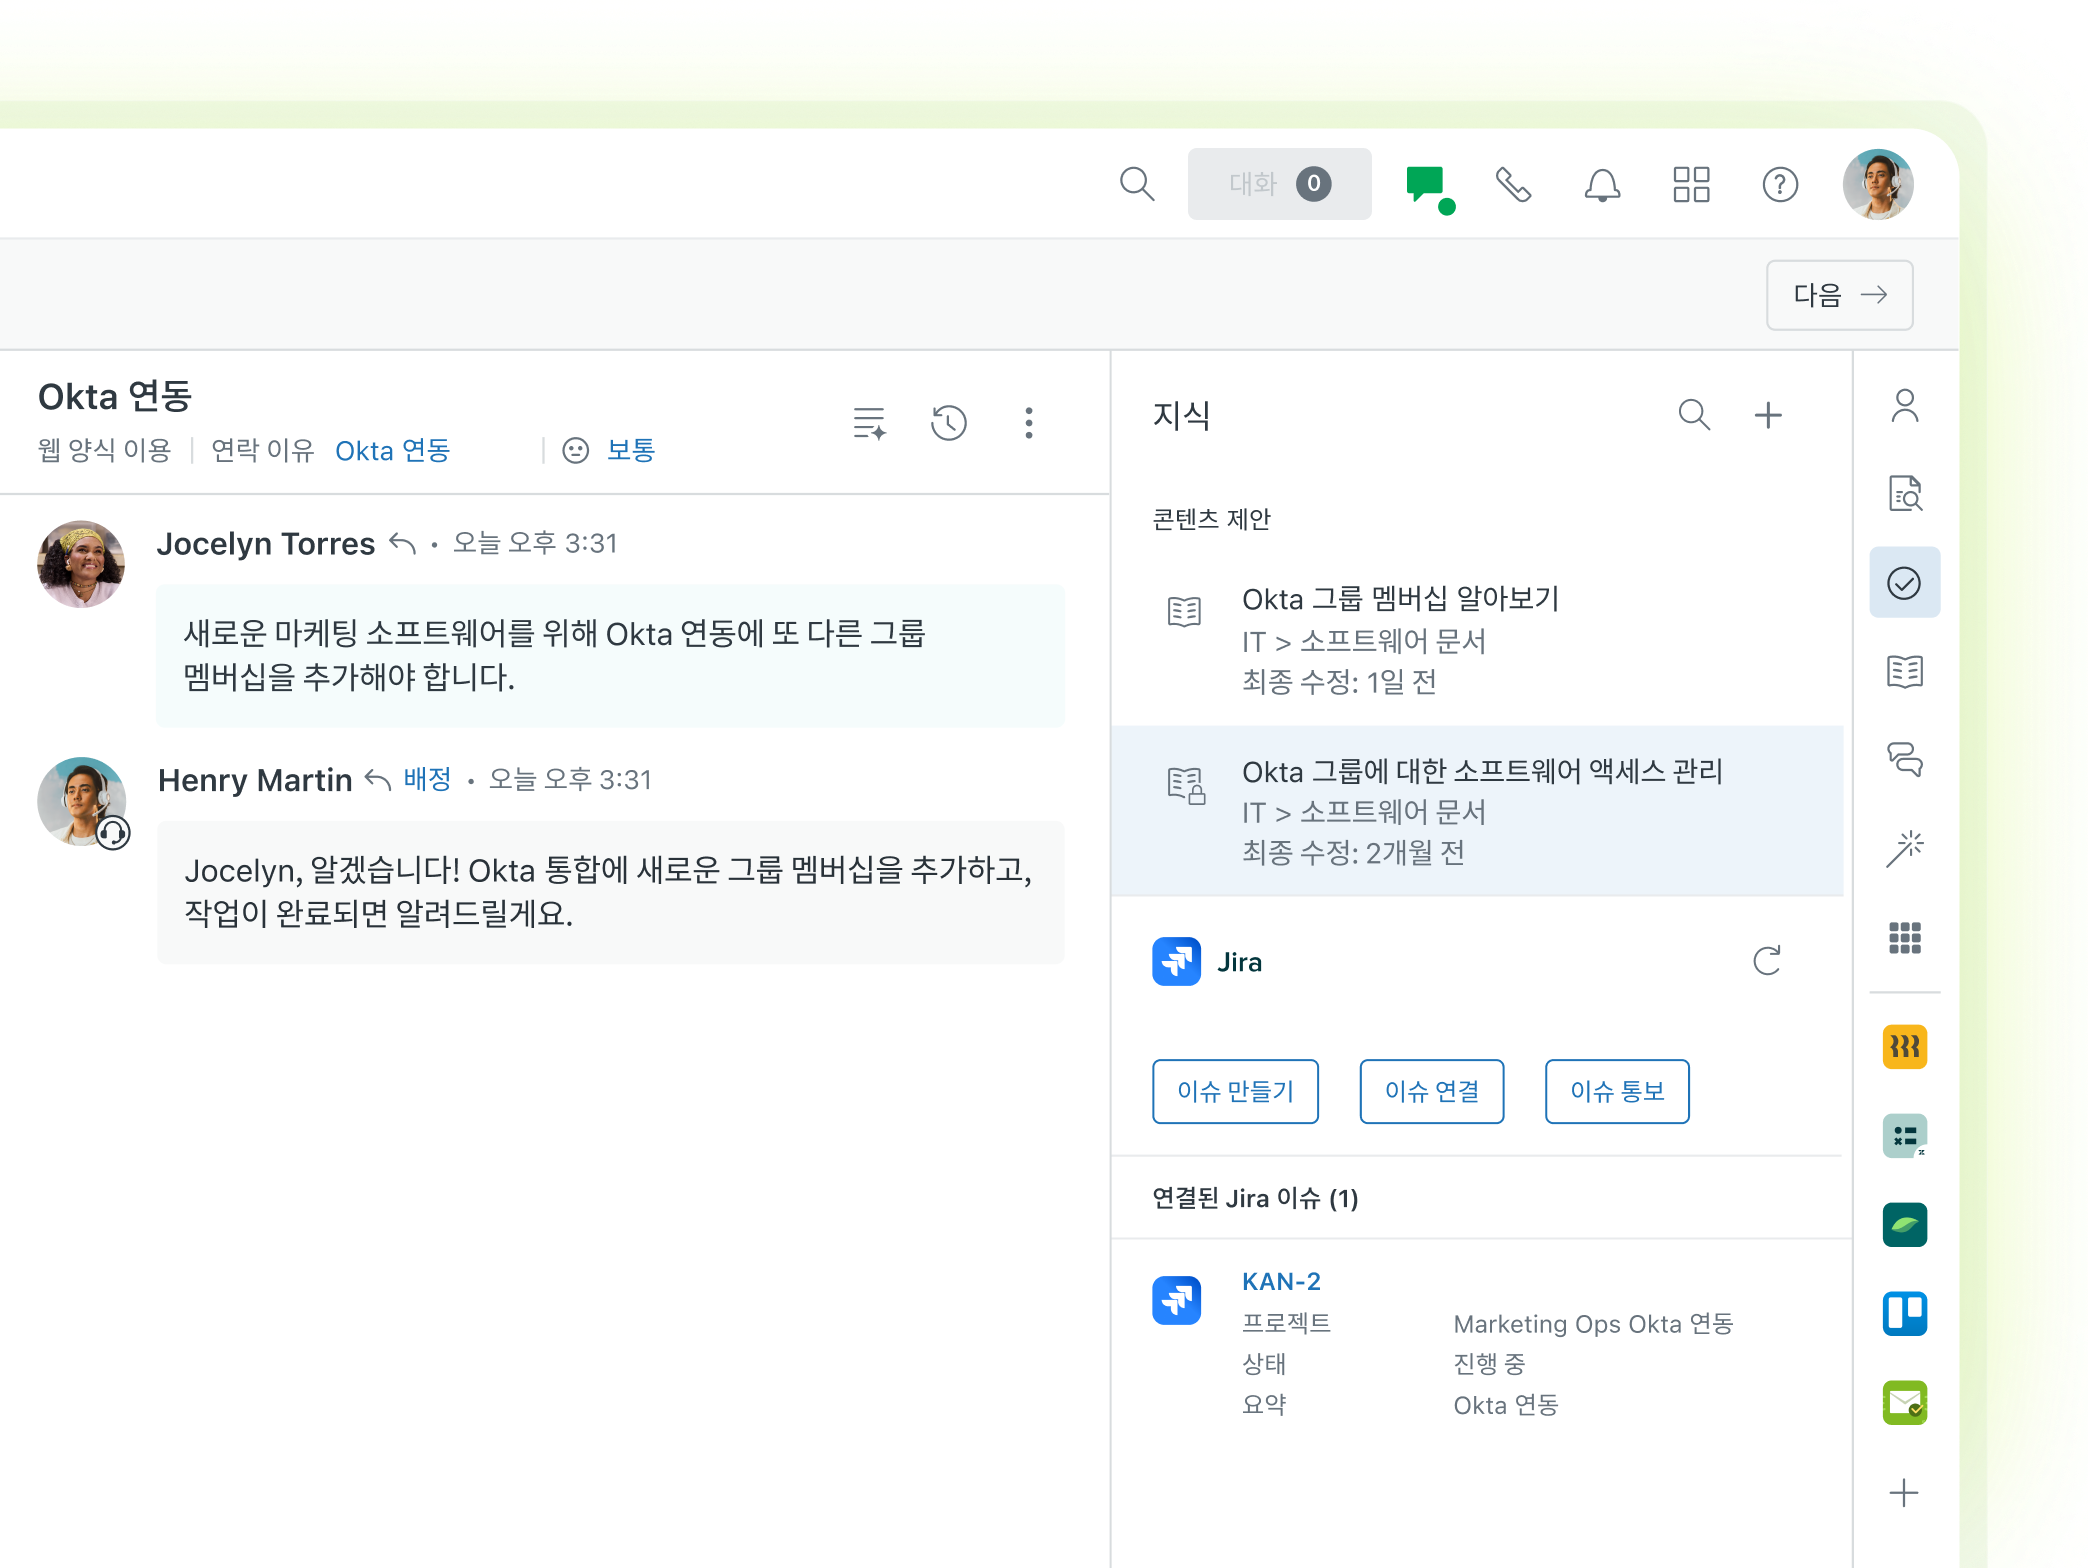Viewport: 2088px width, 1568px height.
Task: Open the ticket more options menu
Action: pyautogui.click(x=1028, y=423)
